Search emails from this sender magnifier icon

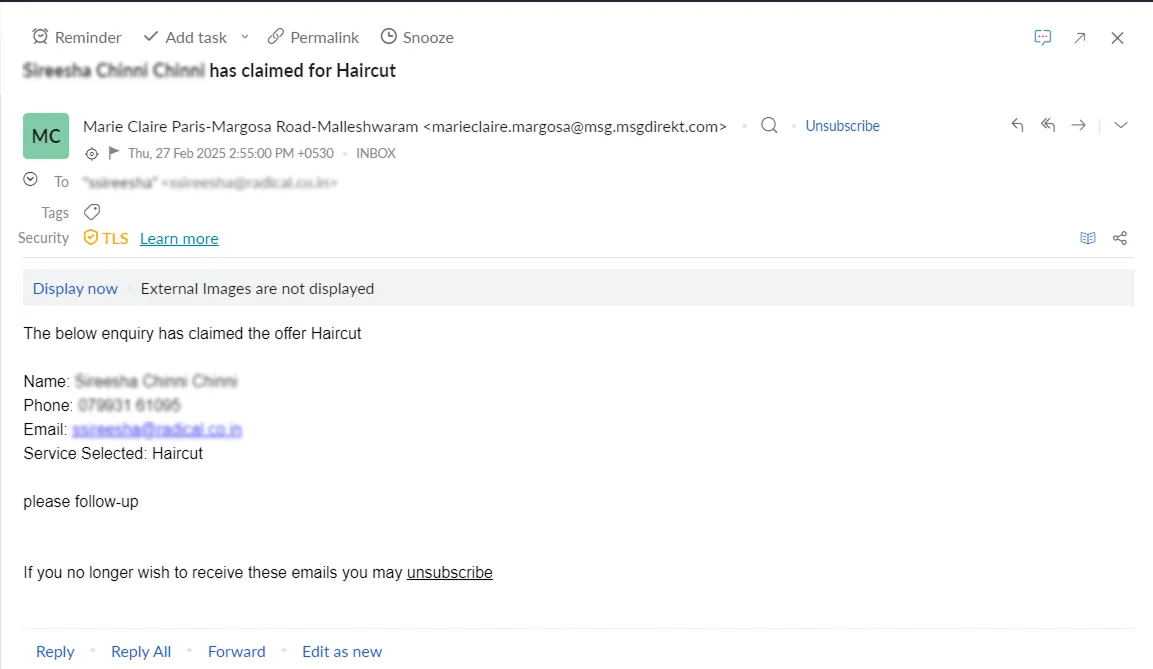[769, 126]
